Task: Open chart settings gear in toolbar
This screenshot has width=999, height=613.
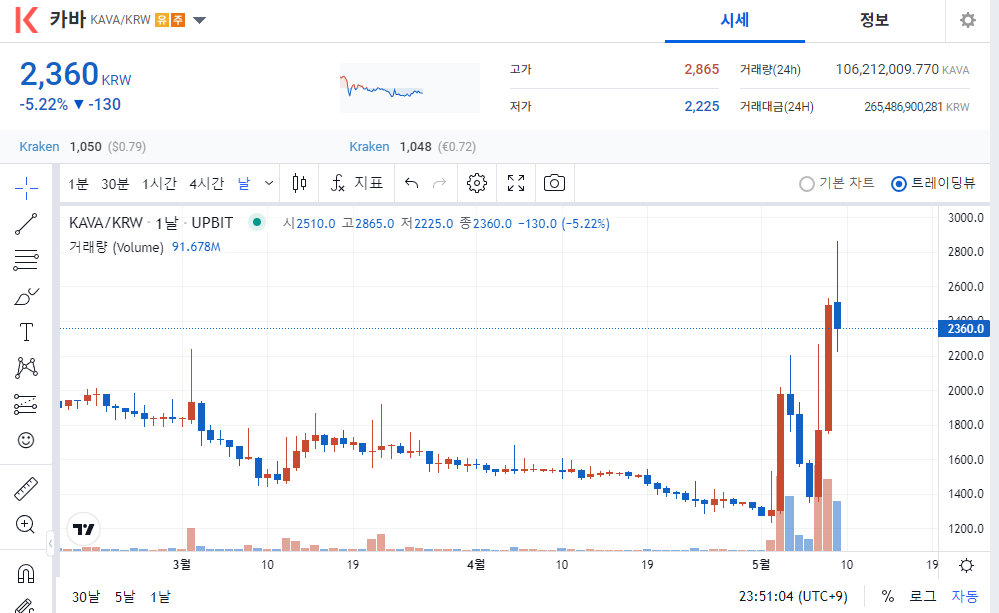Action: tap(477, 184)
